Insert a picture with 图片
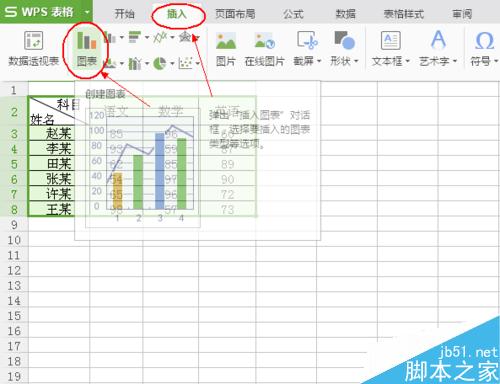The image size is (500, 384). [x=226, y=49]
